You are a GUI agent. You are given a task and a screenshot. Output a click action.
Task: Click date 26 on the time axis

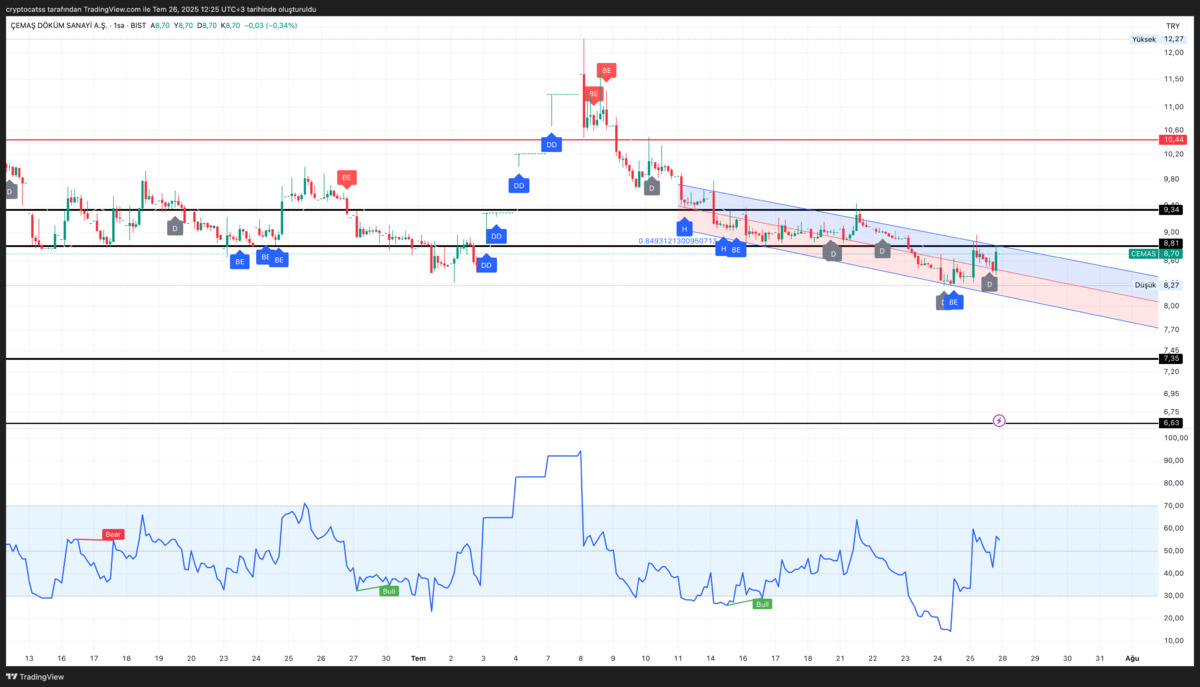(x=321, y=658)
